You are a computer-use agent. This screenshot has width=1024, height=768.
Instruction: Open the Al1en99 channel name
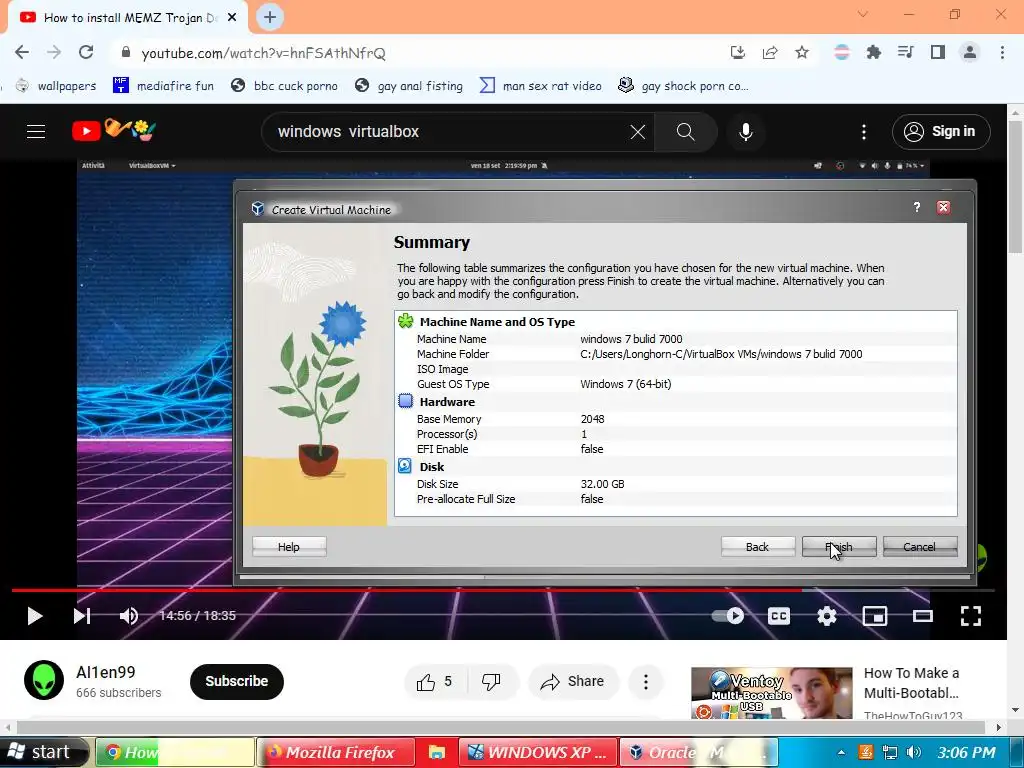click(x=106, y=672)
